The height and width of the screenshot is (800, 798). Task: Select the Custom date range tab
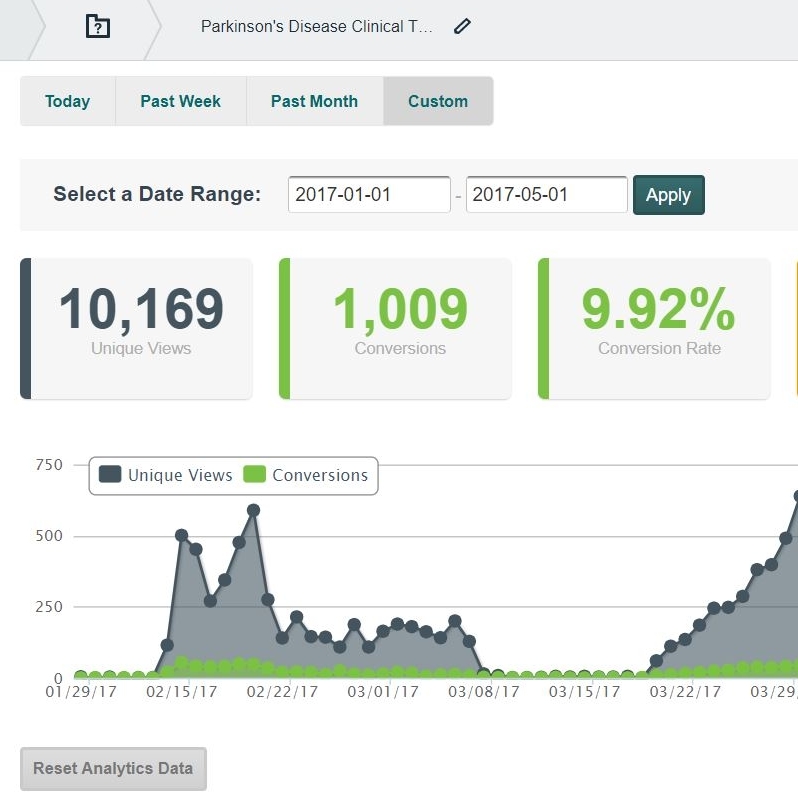(x=438, y=101)
